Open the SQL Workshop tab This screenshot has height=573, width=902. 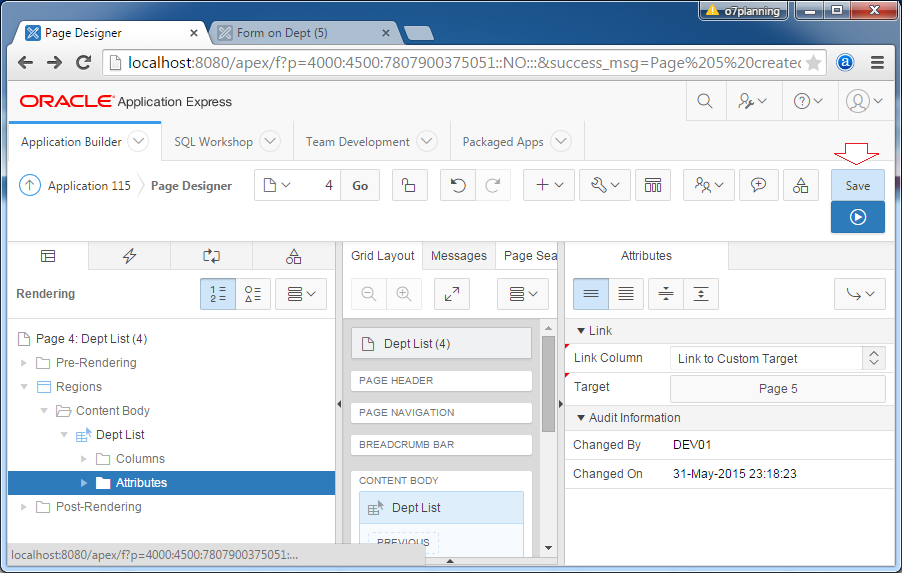pyautogui.click(x=213, y=142)
